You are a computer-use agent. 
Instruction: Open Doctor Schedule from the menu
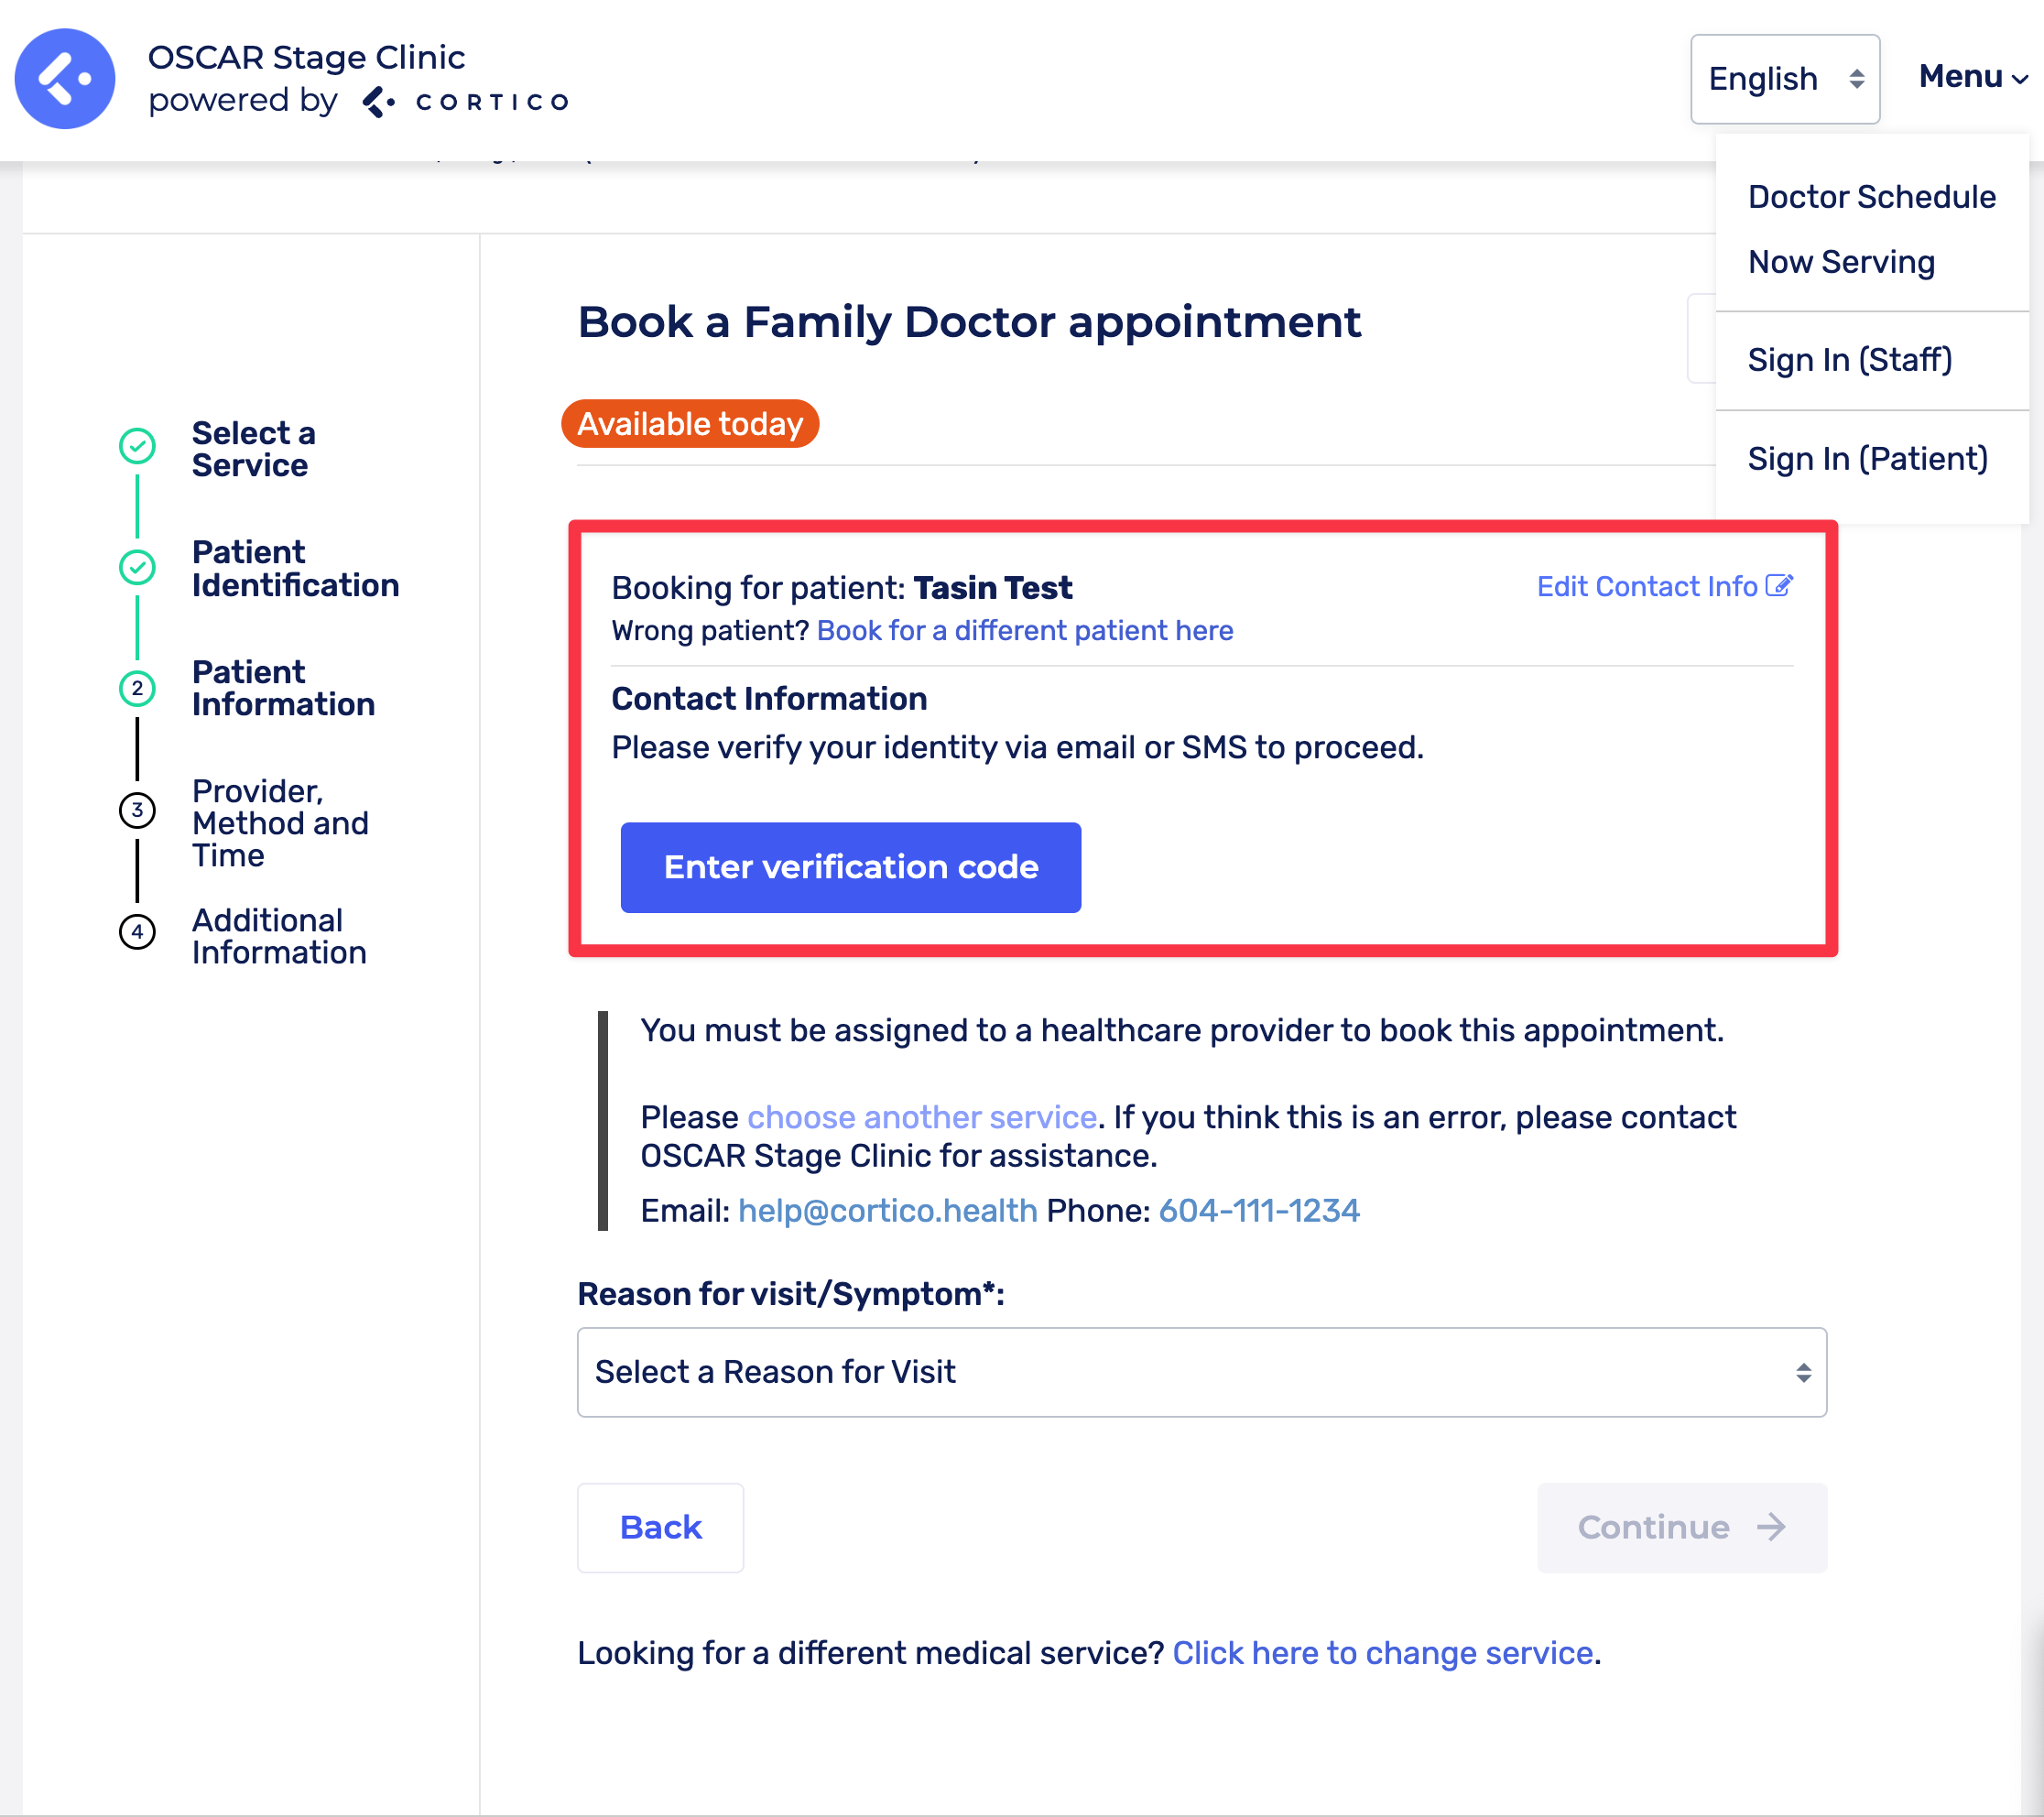coord(1871,197)
